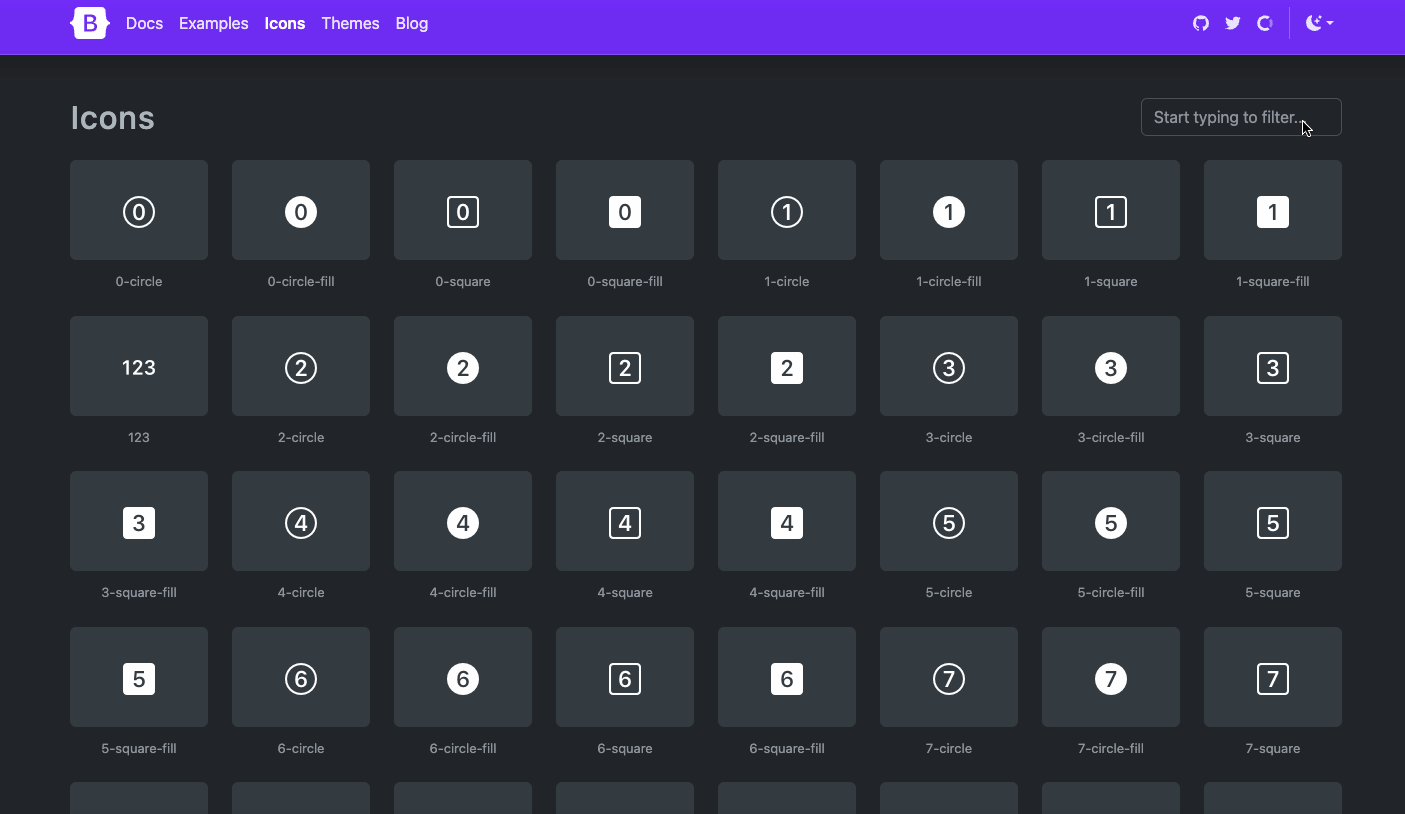Click the 7-circle icon thumbnail
The height and width of the screenshot is (814, 1405).
click(948, 677)
